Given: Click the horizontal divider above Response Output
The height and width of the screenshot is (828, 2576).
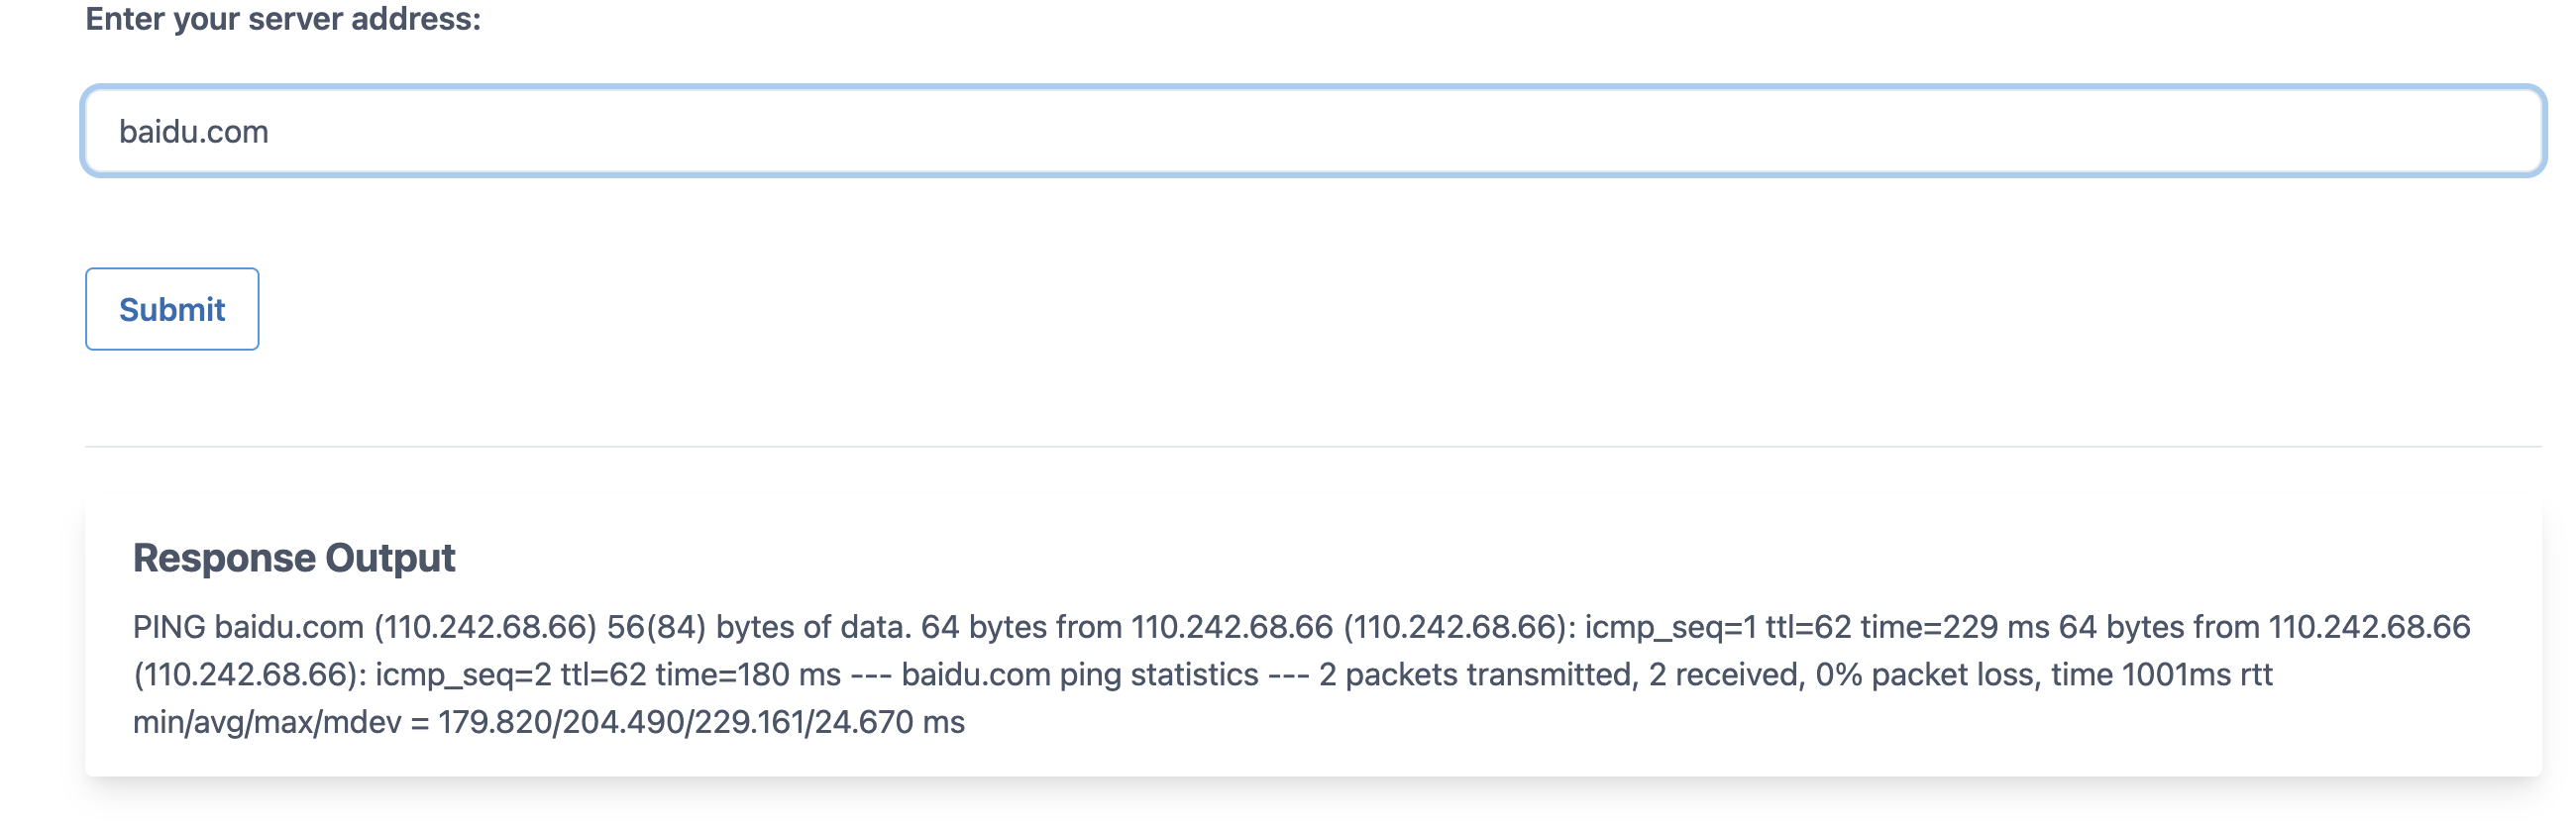Looking at the screenshot, I should coord(1312,446).
